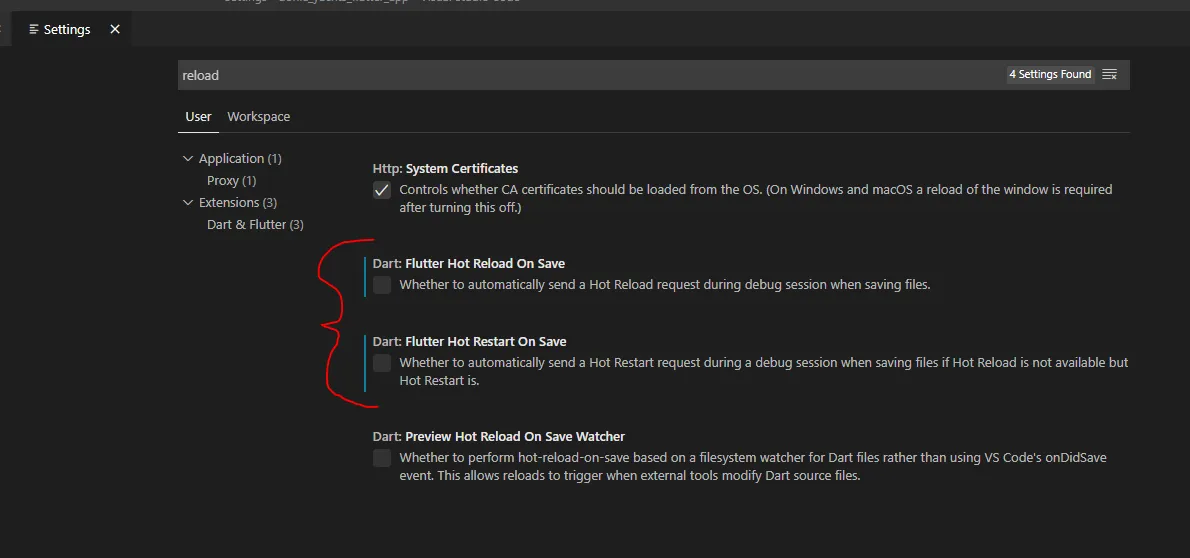1190x558 pixels.
Task: Select the Extensions (3) tree label
Action: pyautogui.click(x=238, y=203)
